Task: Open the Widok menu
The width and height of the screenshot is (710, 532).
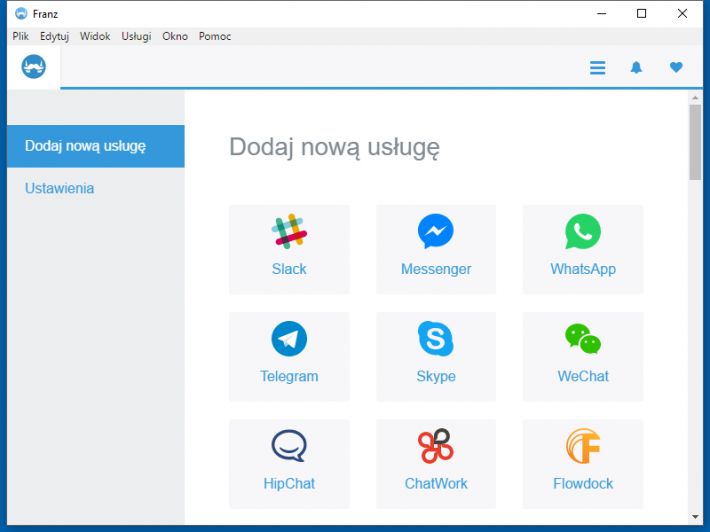Action: 95,36
